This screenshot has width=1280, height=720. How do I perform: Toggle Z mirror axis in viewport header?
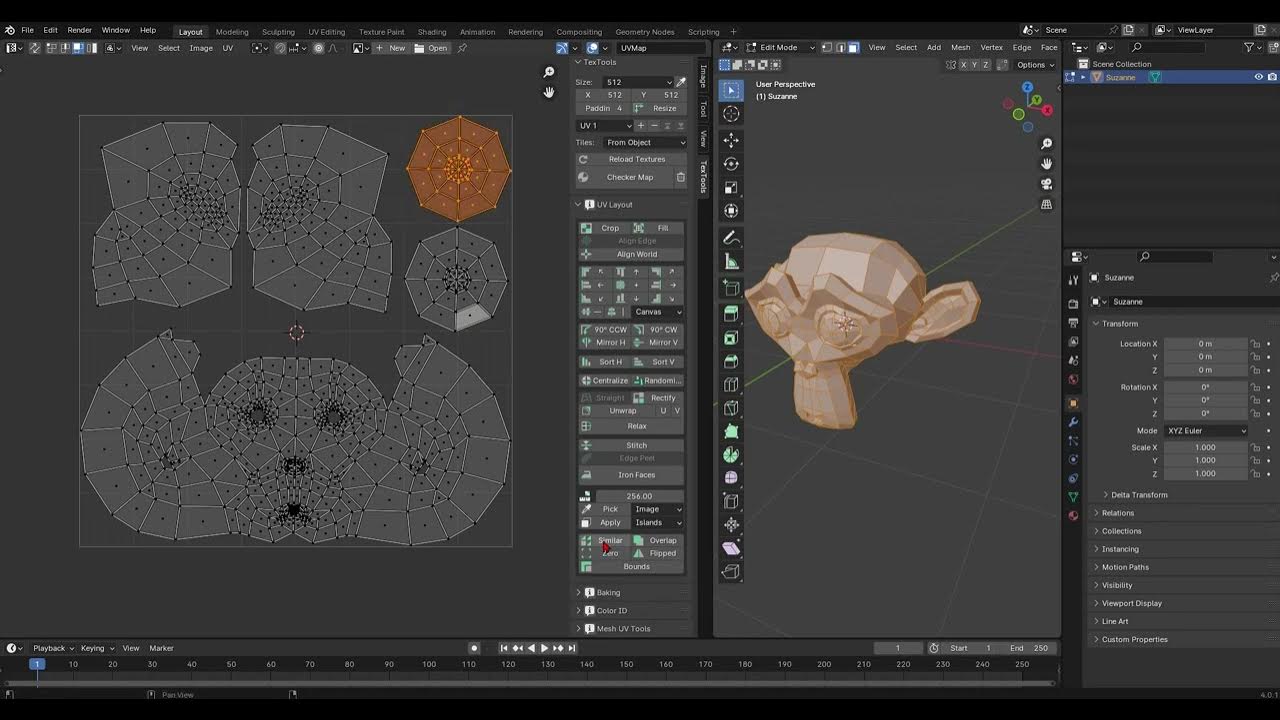tap(986, 65)
